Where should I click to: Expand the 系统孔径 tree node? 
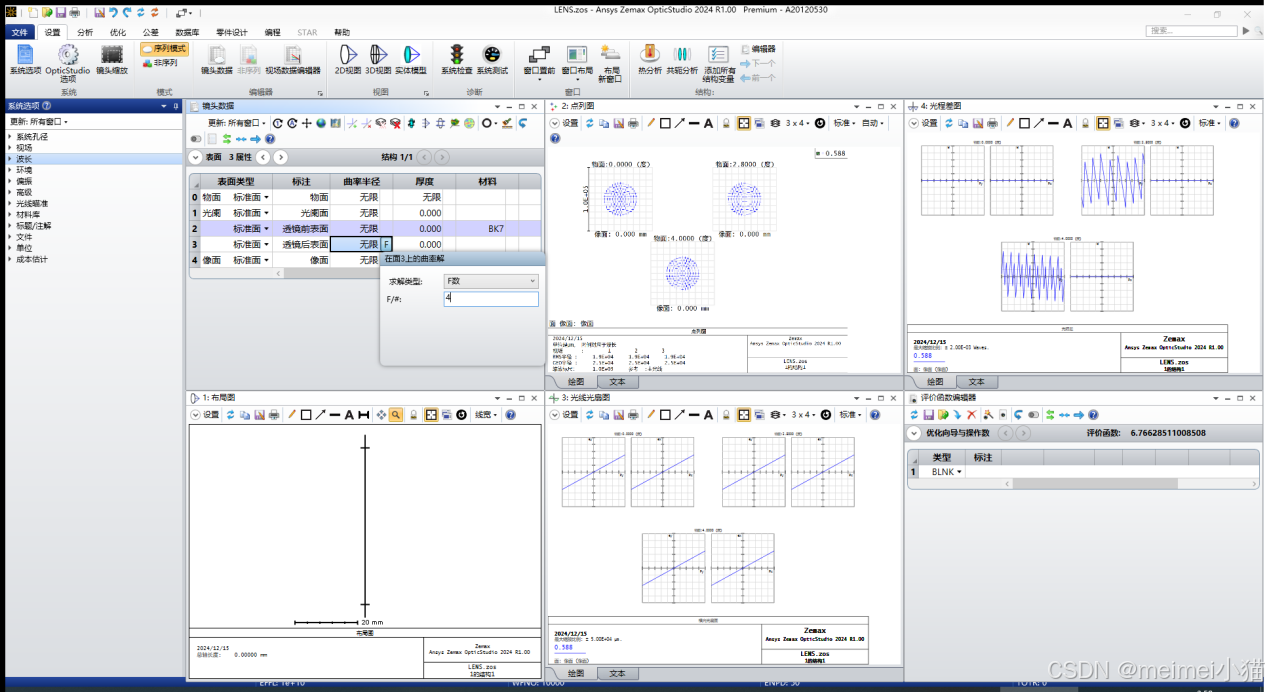10,137
